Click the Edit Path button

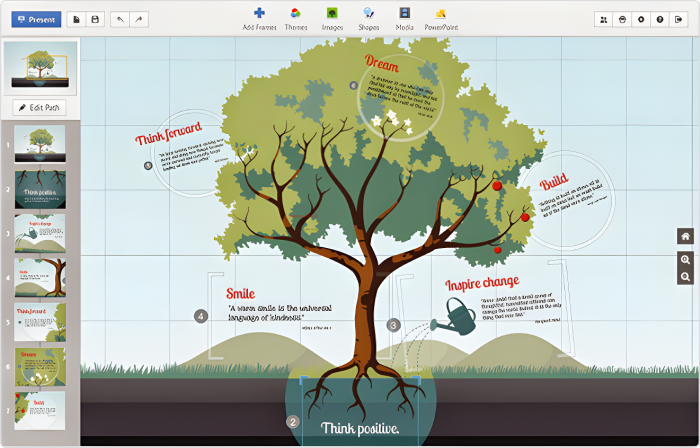[39, 108]
